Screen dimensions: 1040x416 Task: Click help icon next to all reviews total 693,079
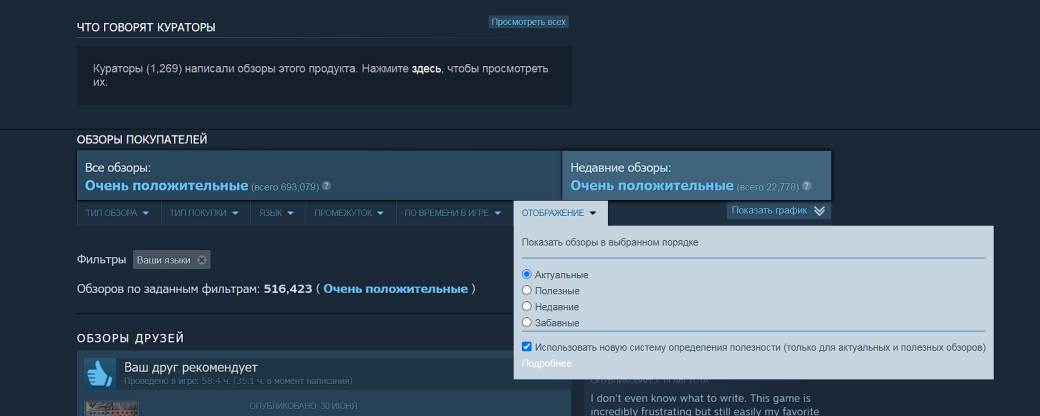pyautogui.click(x=326, y=186)
